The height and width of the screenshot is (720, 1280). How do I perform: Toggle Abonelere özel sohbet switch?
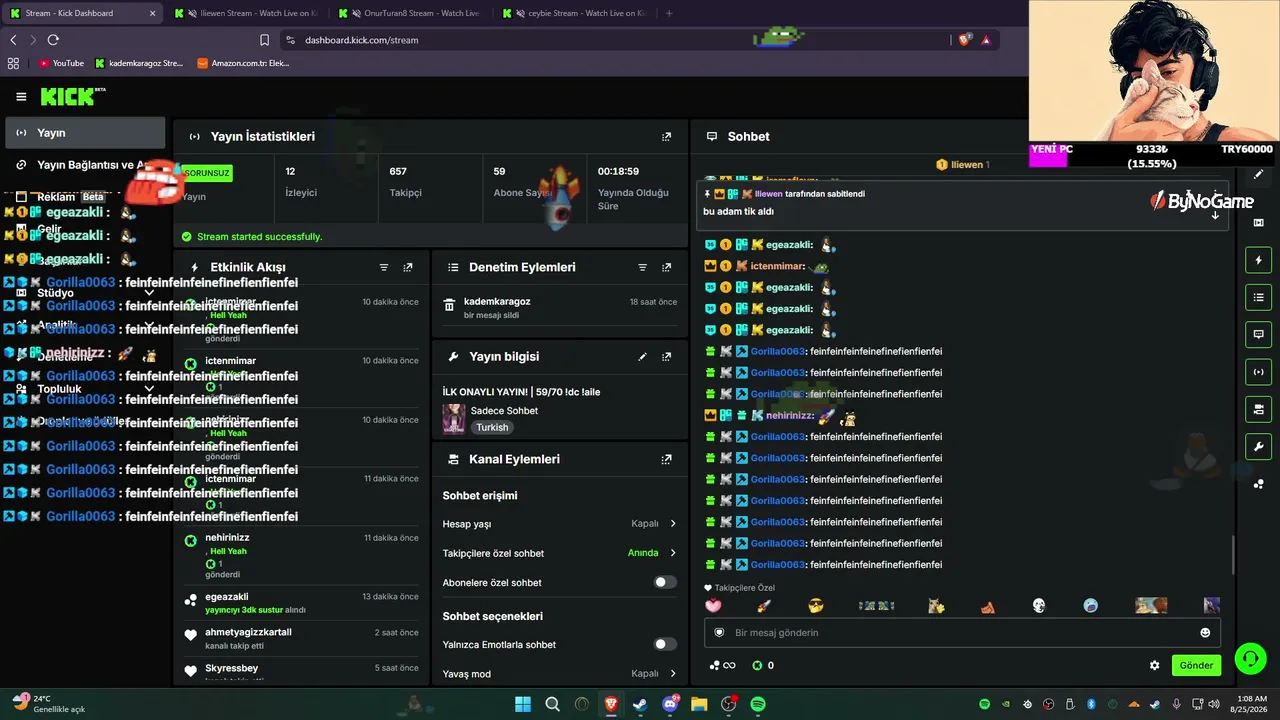pos(665,582)
